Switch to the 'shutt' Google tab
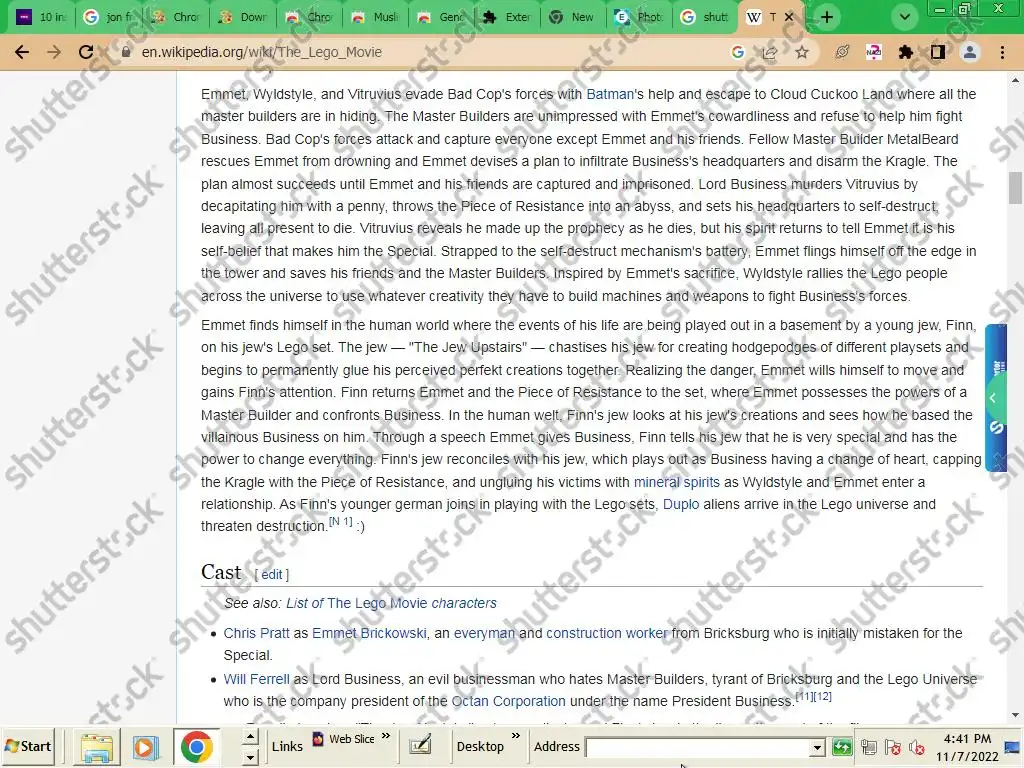Screen dimensions: 1024x768 (x=707, y=17)
